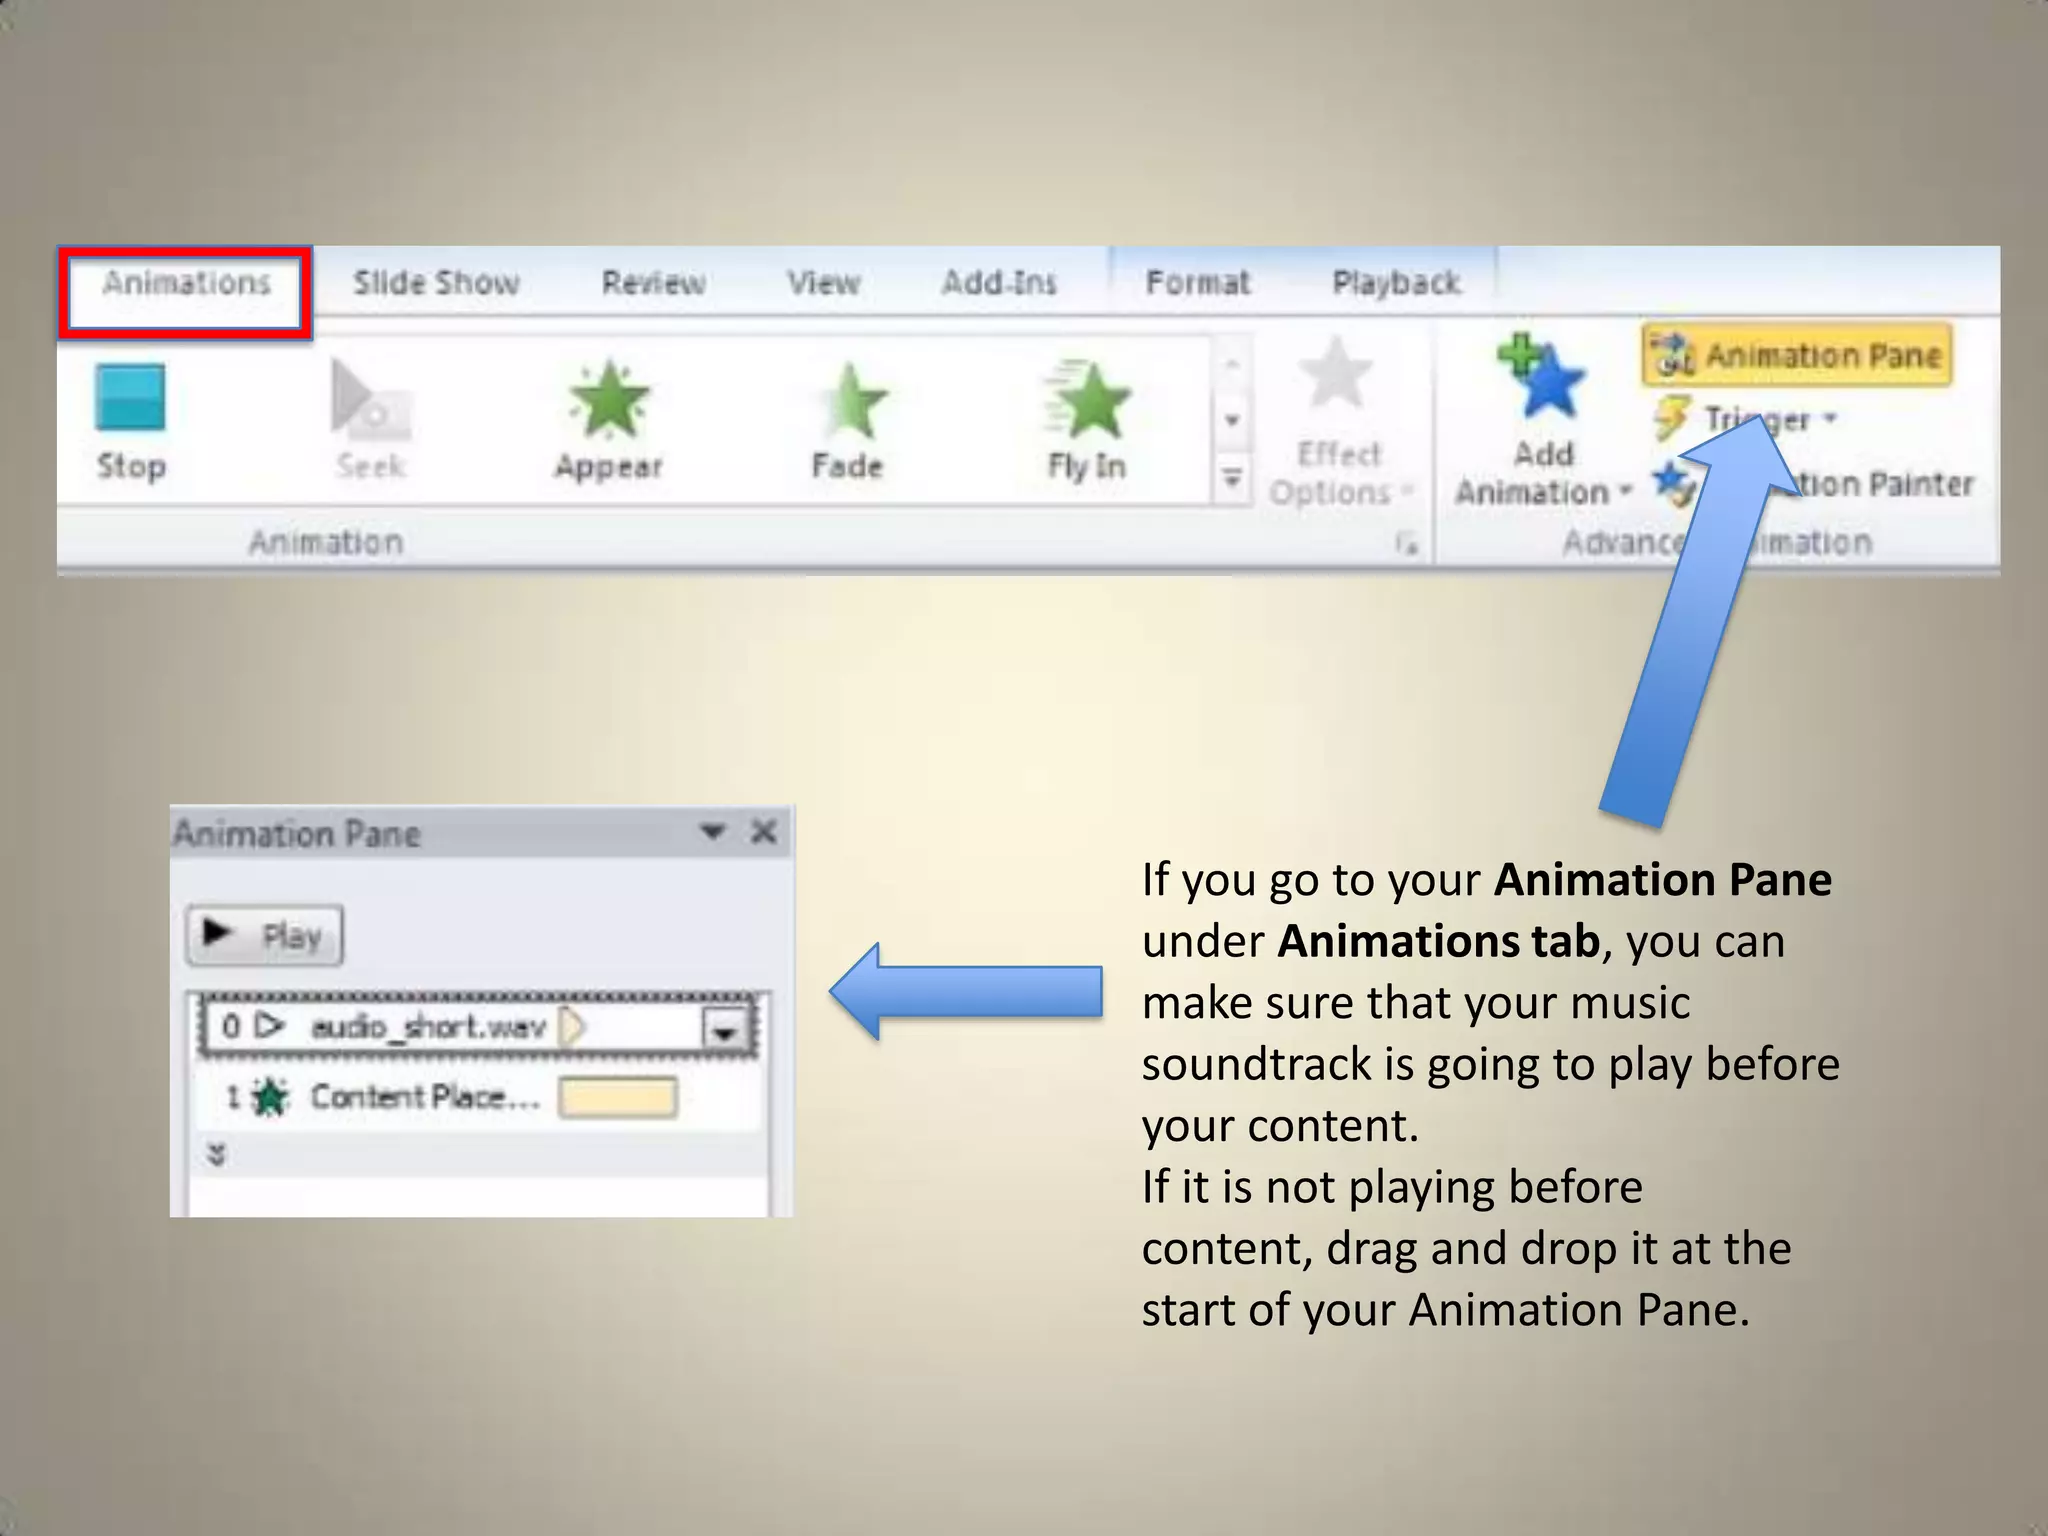Click Play in the Animation Pane
The image size is (2048, 1536).
[265, 935]
